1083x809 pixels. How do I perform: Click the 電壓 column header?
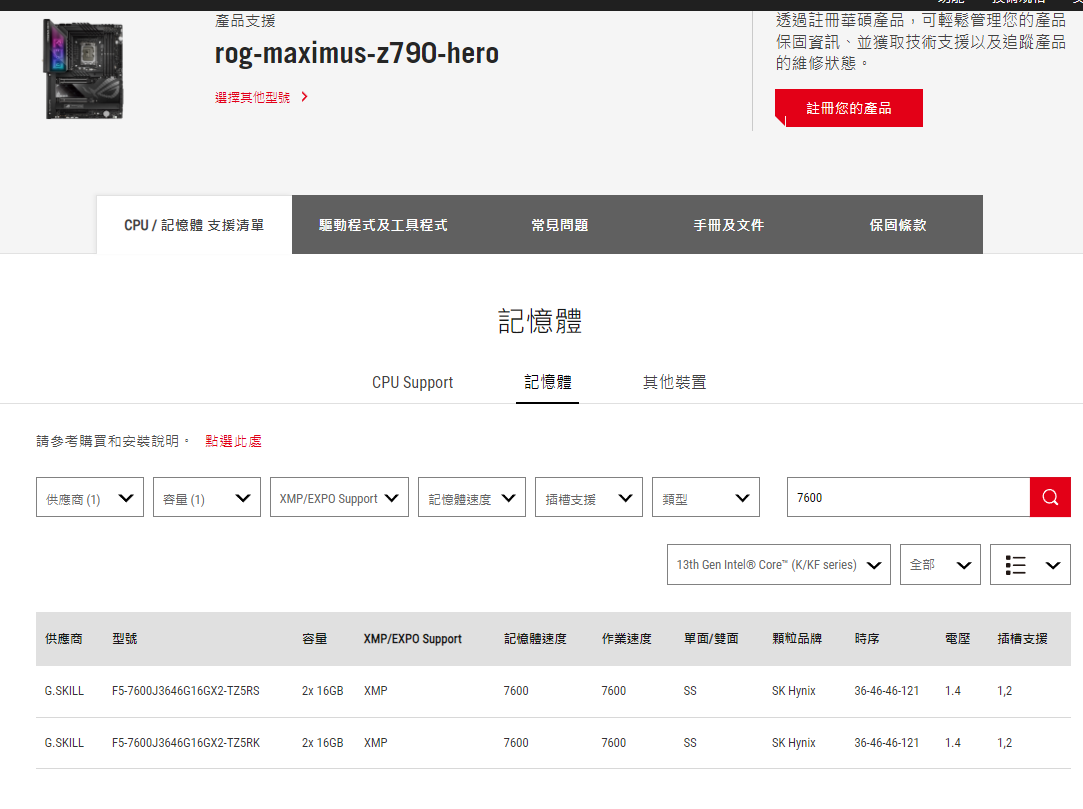[957, 638]
